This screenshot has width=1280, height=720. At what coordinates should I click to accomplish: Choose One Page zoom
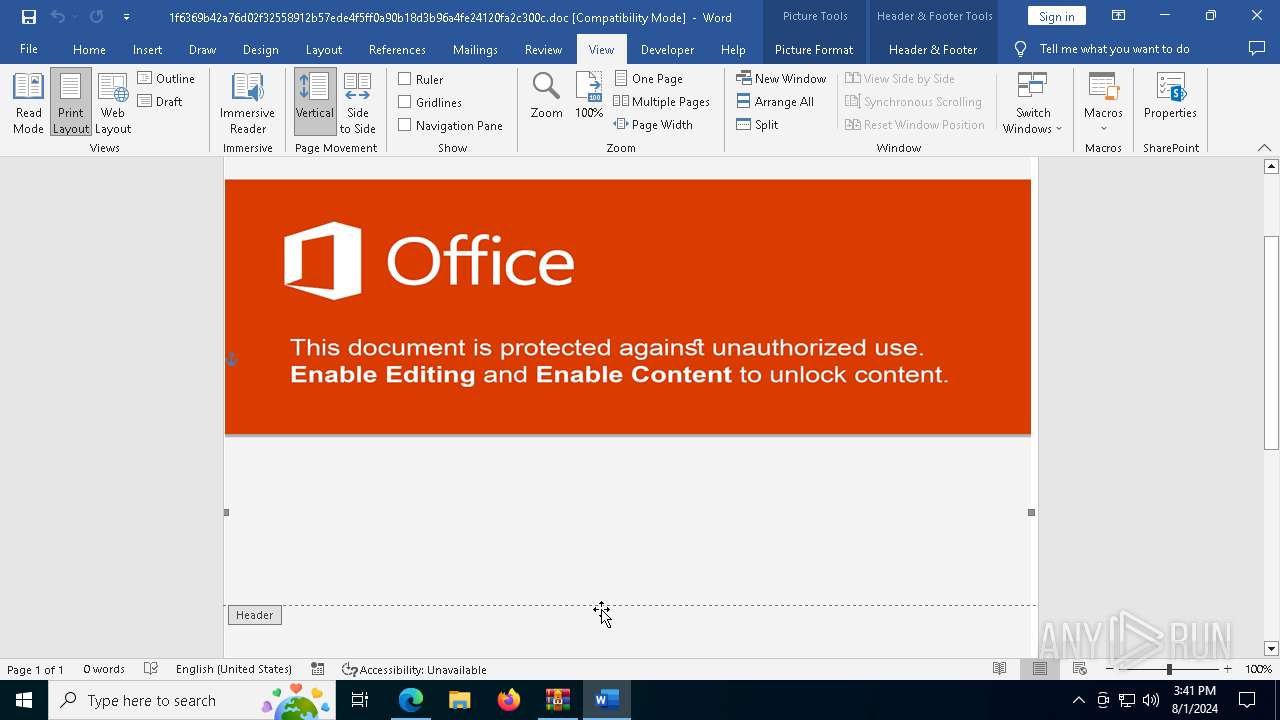649,78
